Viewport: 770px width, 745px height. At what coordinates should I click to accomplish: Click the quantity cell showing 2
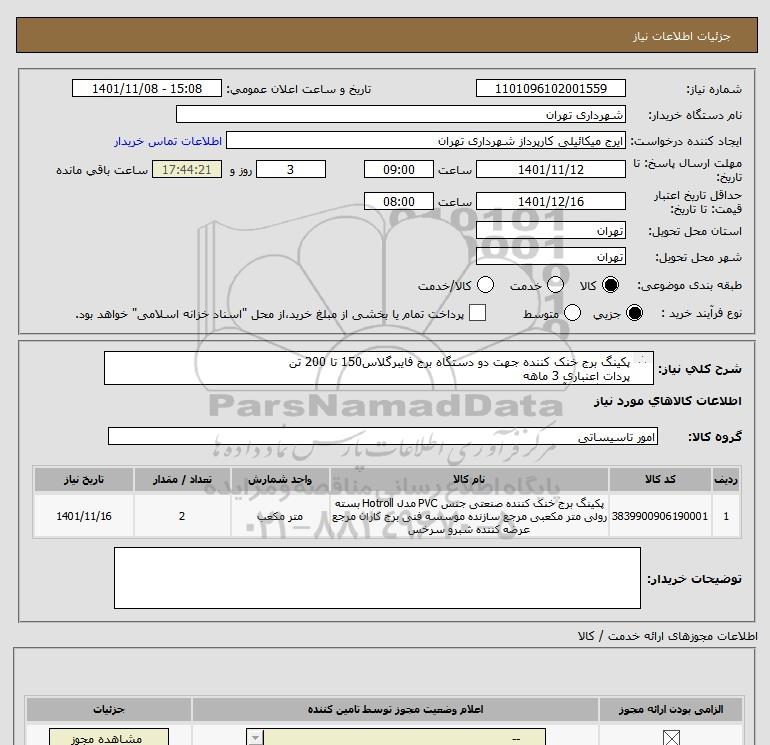point(182,516)
